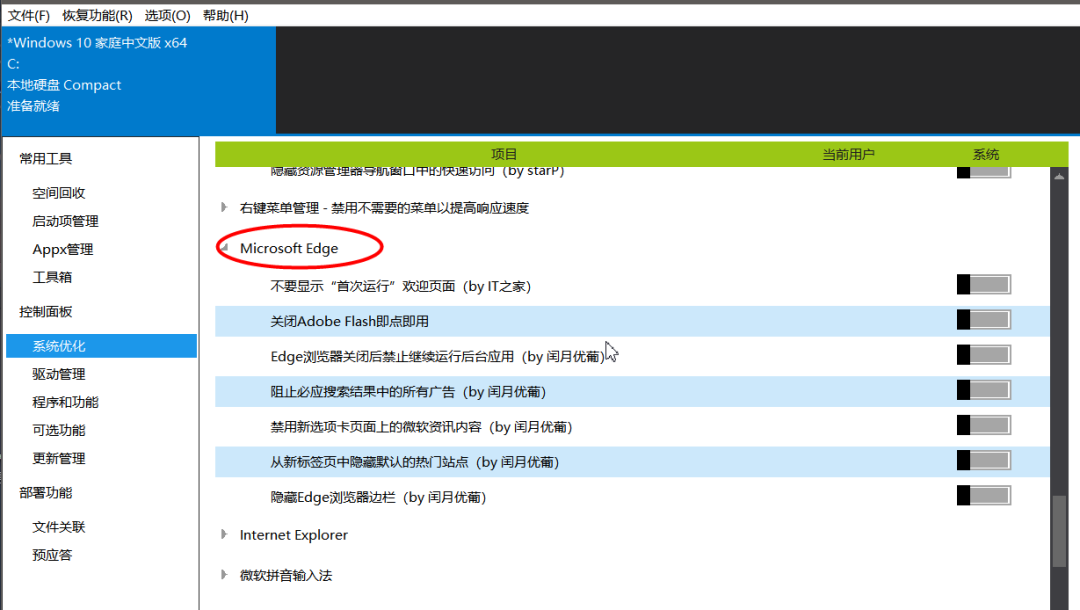Click the 部署功能 section header

click(45, 492)
